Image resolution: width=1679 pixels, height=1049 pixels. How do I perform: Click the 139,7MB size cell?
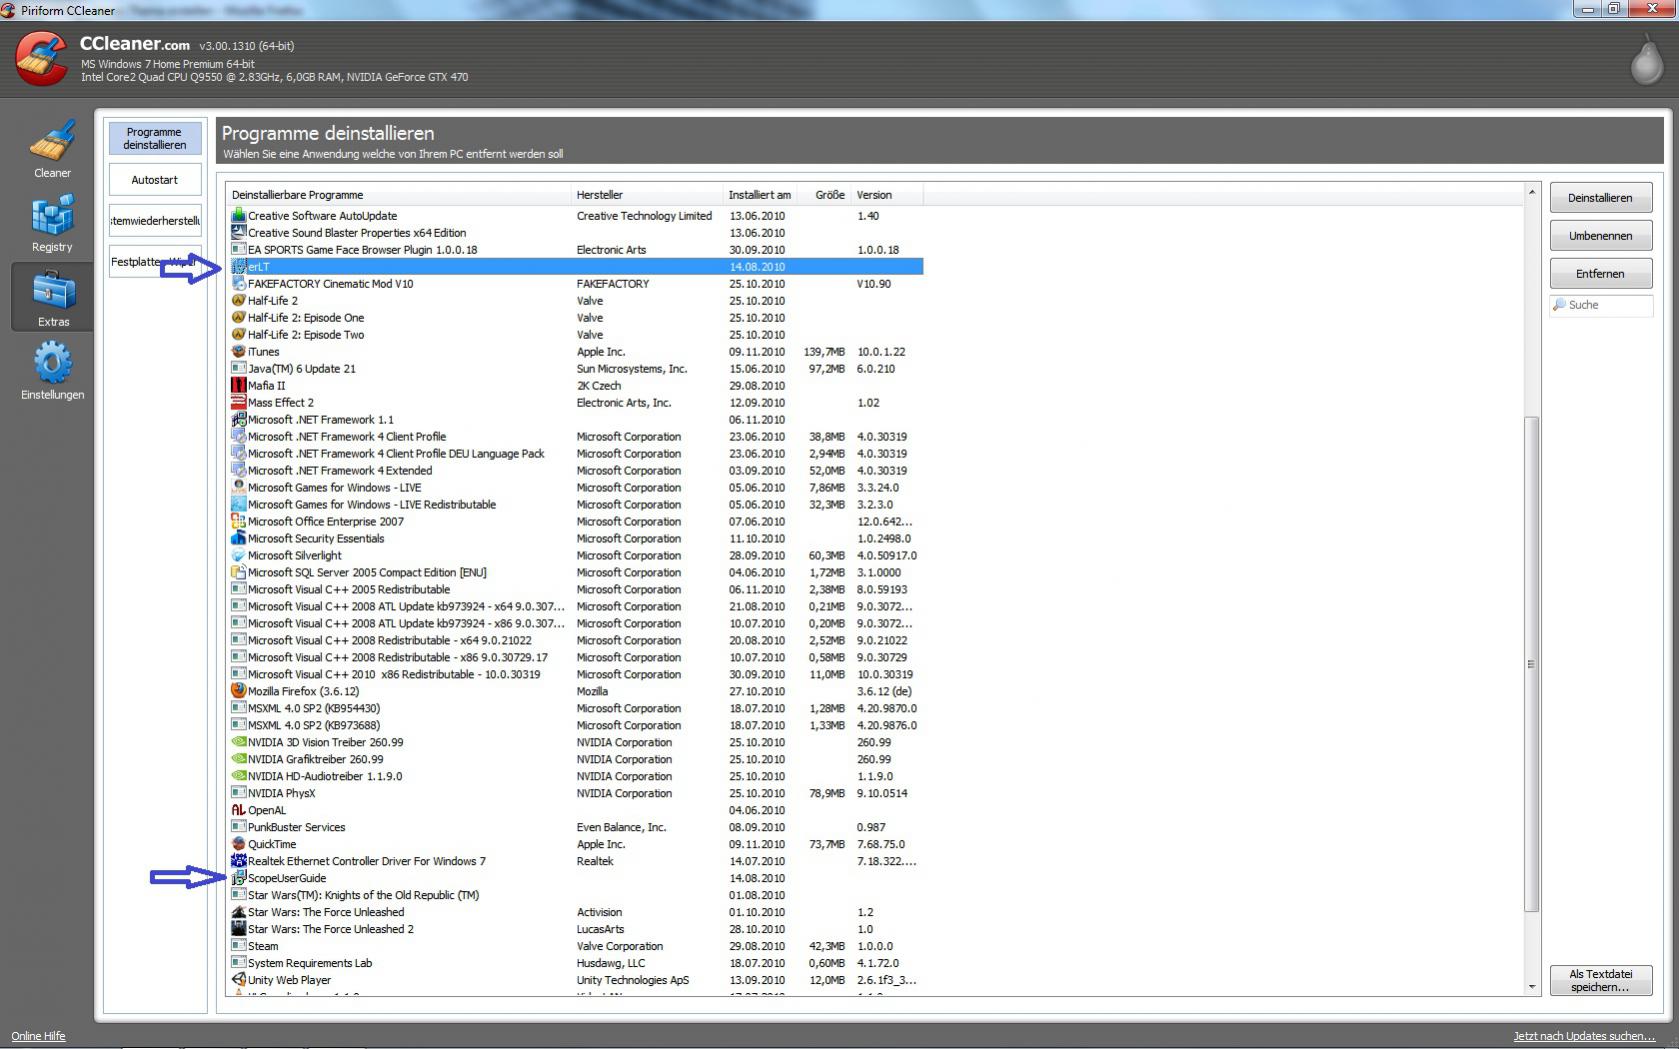pos(824,352)
